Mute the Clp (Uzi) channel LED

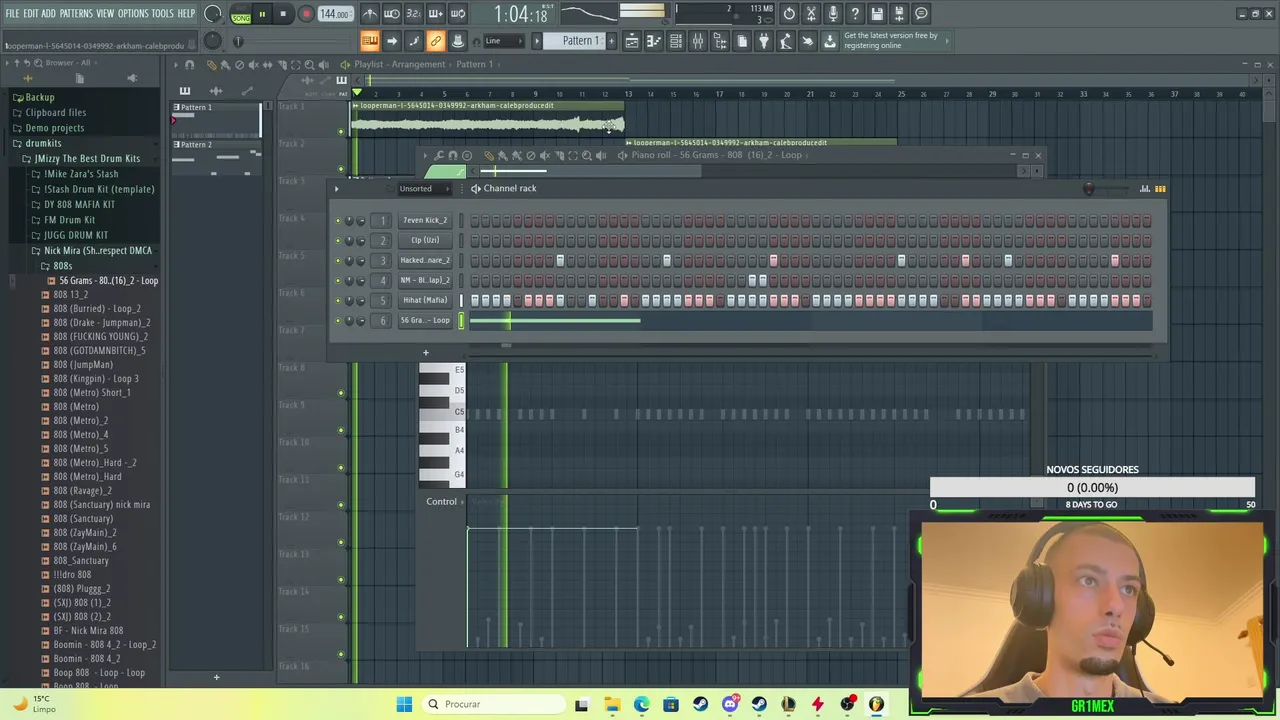338,240
